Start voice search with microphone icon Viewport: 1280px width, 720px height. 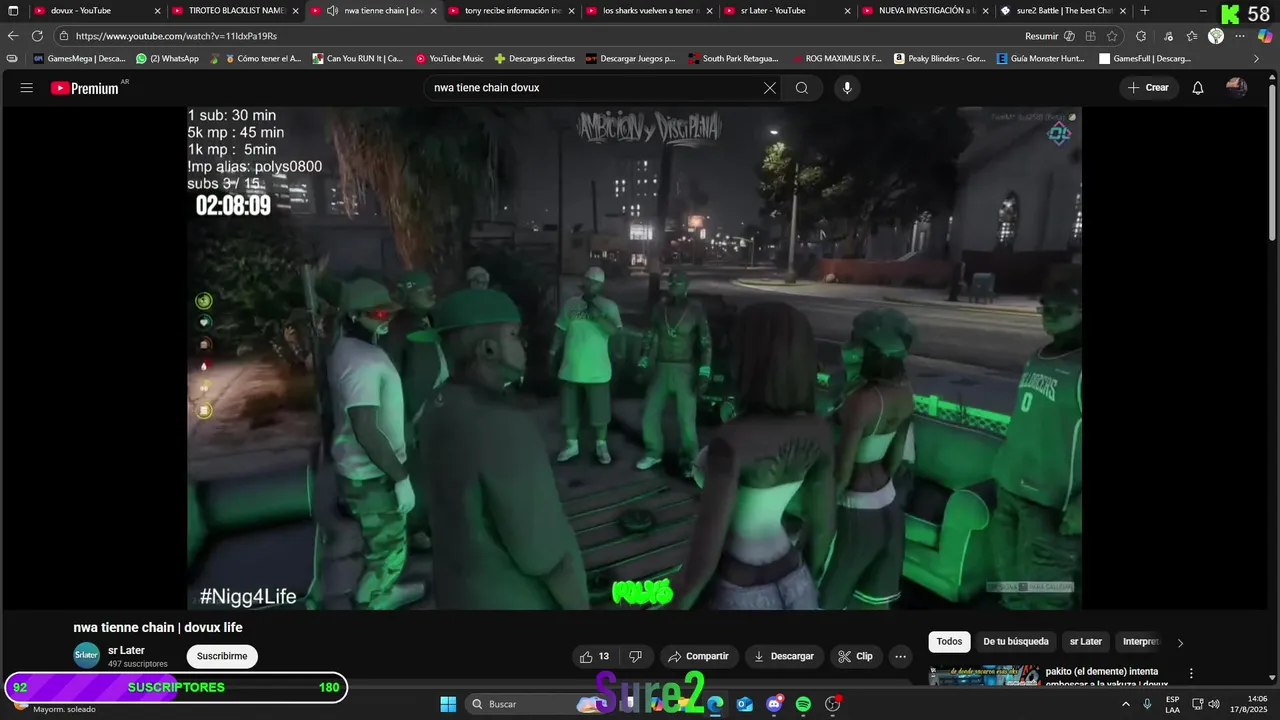pos(847,88)
